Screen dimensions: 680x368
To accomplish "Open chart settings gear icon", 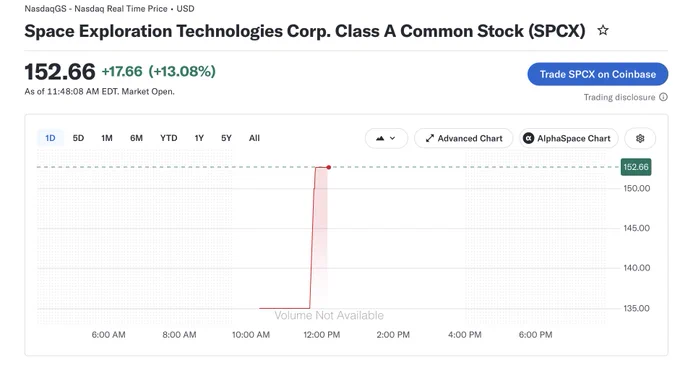I will coord(640,138).
